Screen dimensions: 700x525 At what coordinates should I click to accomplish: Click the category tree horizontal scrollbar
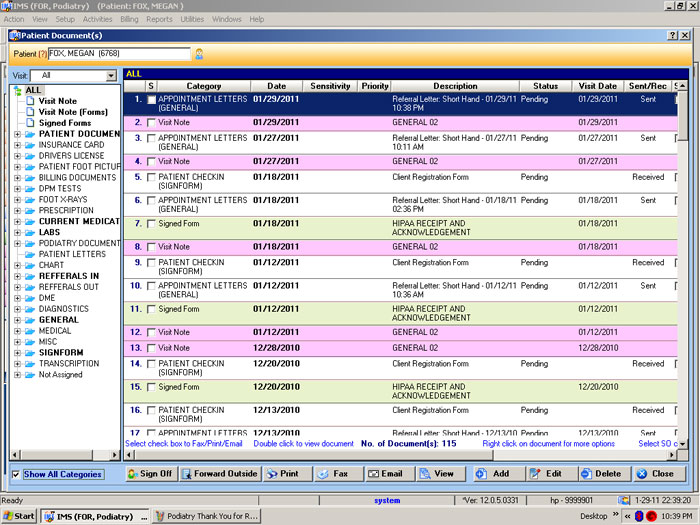tap(65, 455)
